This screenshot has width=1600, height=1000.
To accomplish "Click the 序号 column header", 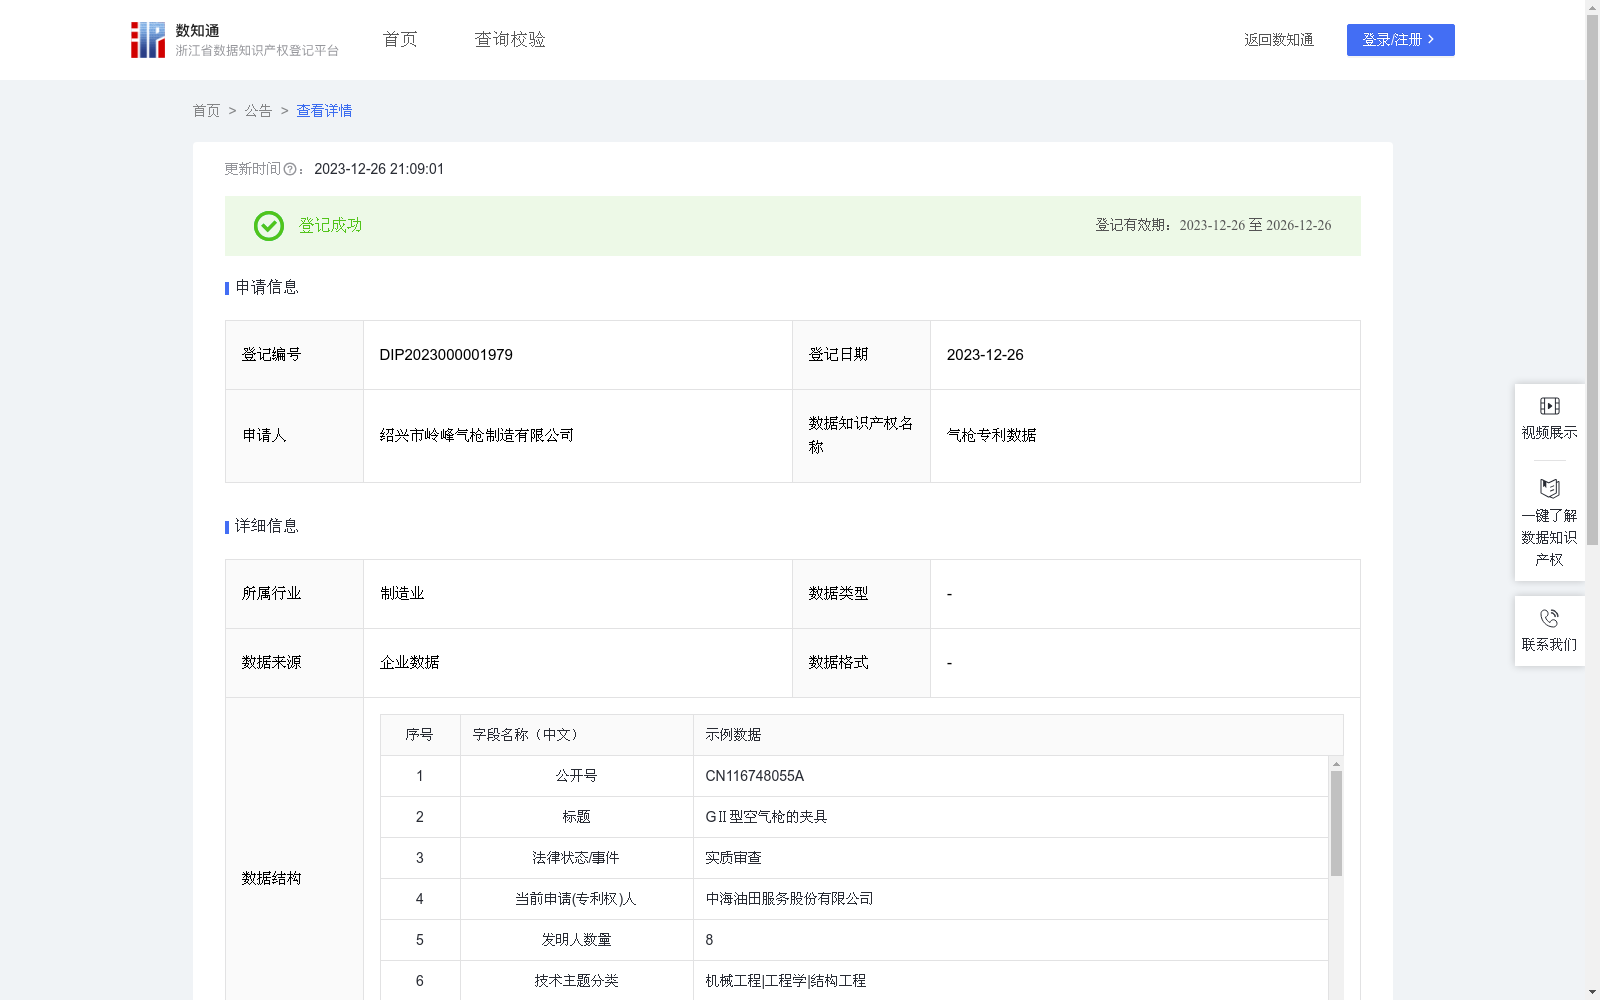I will coord(419,735).
